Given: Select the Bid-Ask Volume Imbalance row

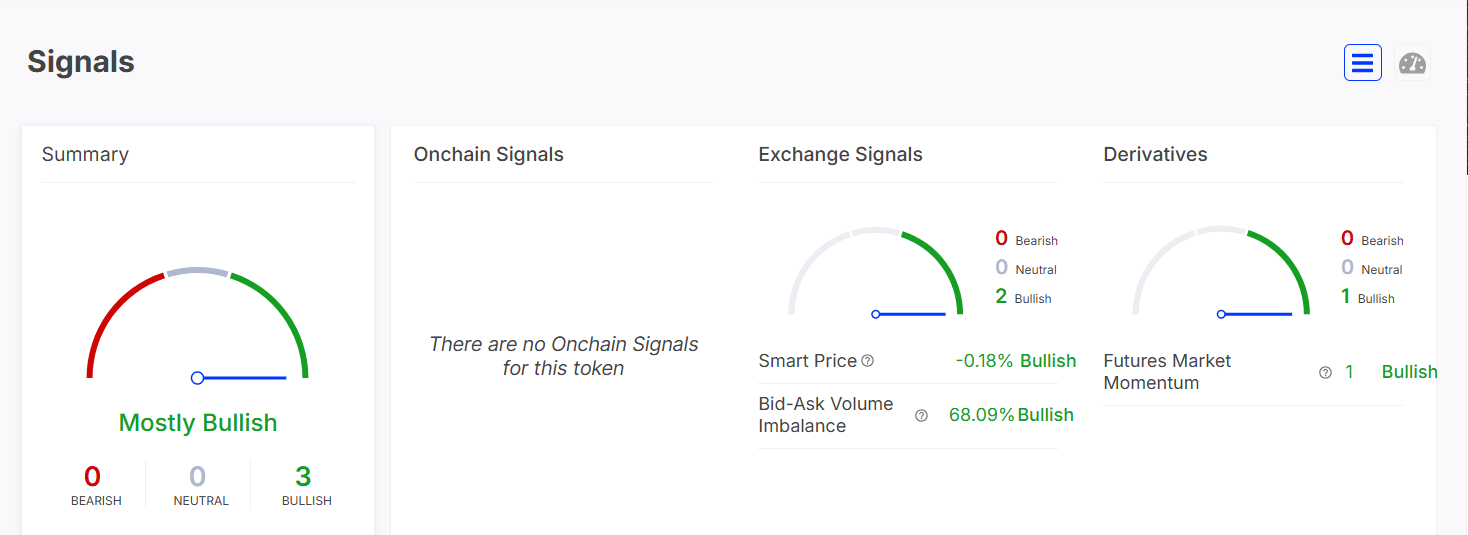Looking at the screenshot, I should pos(907,415).
